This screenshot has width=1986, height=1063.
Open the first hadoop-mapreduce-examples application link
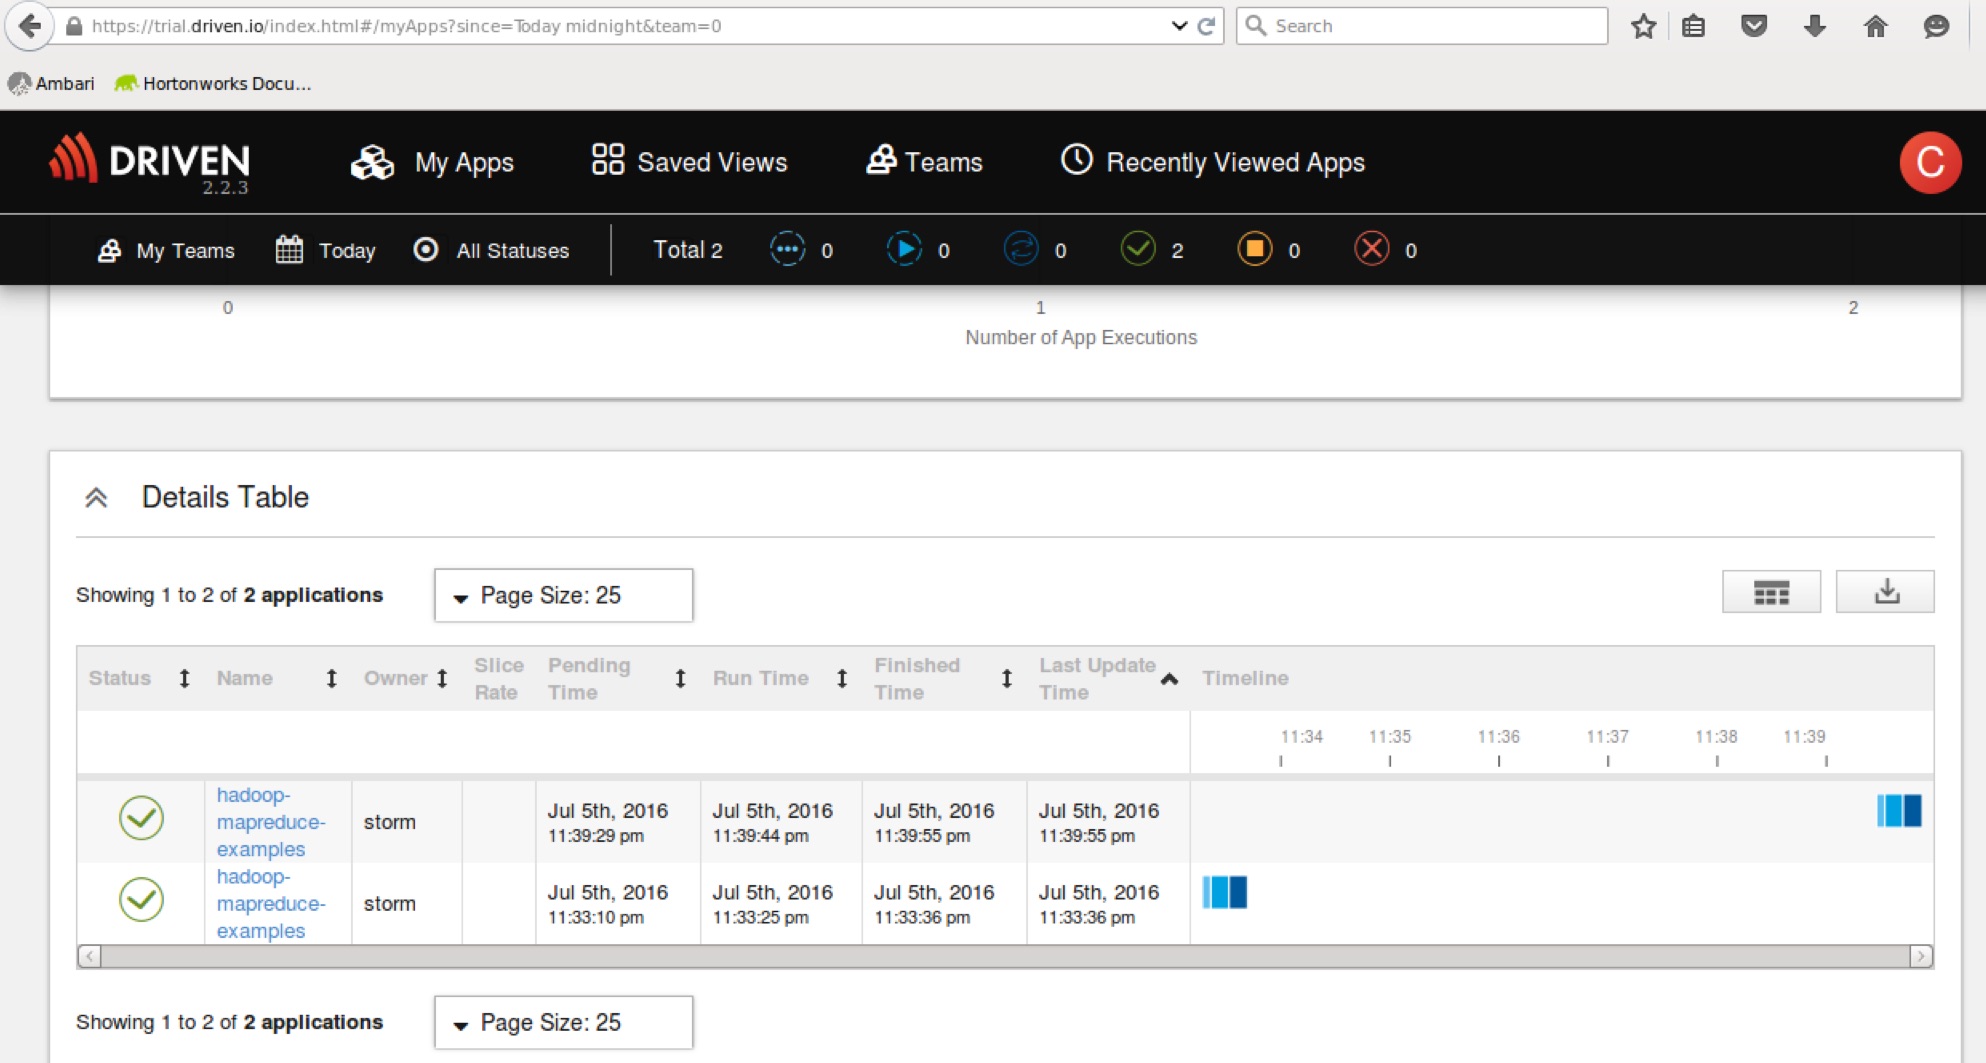click(x=270, y=822)
